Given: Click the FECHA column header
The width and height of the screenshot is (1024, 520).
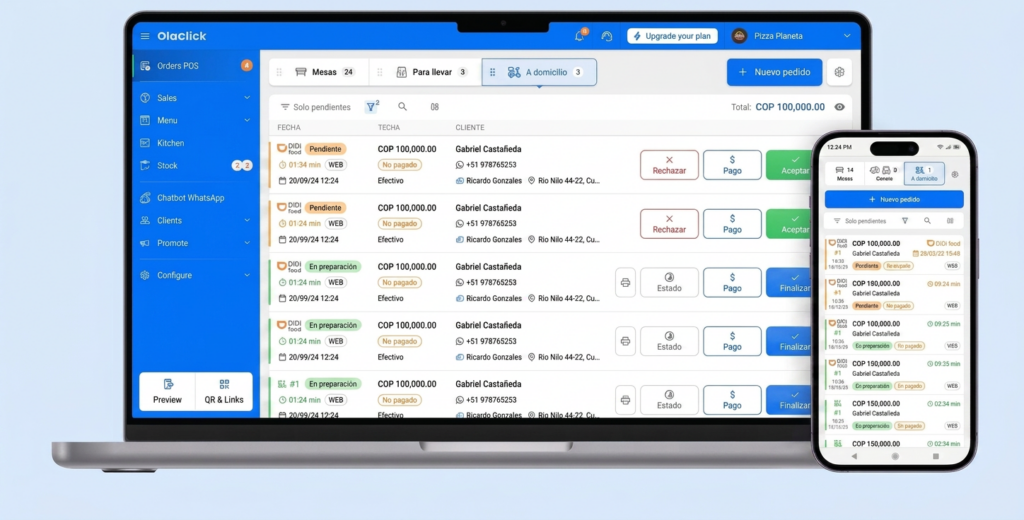Looking at the screenshot, I should (289, 127).
